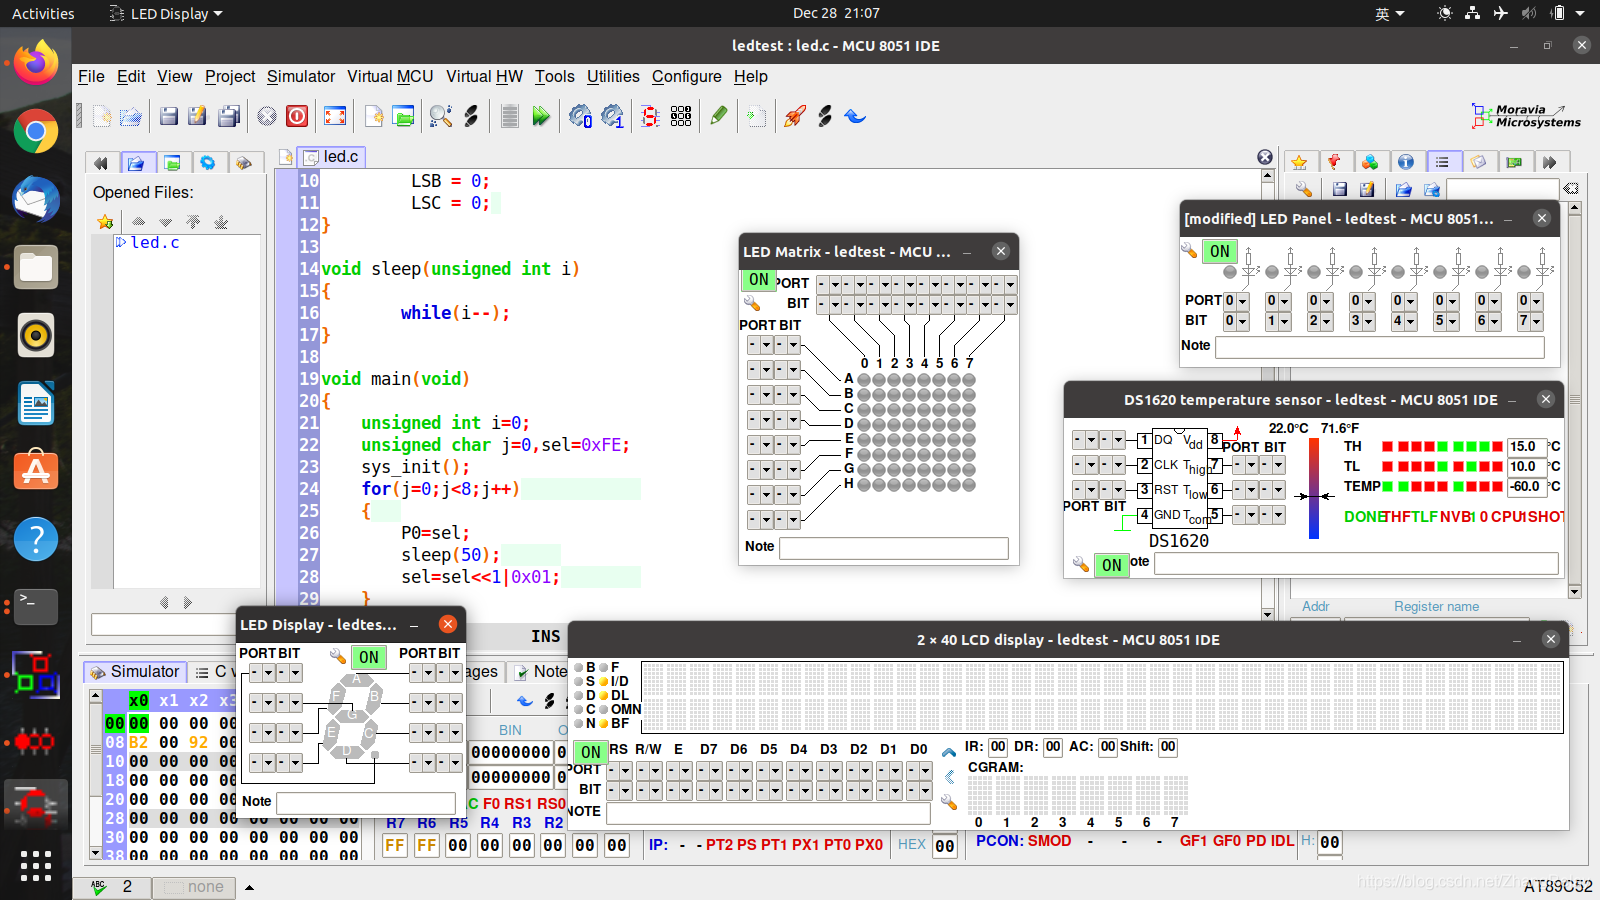Toggle the ON button in LED Matrix window
Image resolution: width=1600 pixels, height=900 pixels.
[759, 280]
